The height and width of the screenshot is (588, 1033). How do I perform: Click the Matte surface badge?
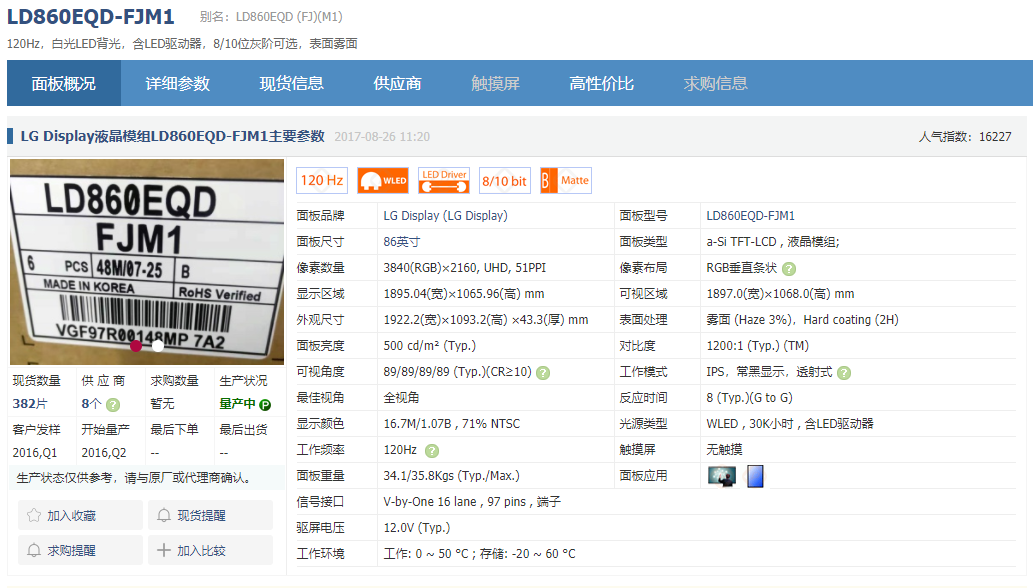point(566,181)
